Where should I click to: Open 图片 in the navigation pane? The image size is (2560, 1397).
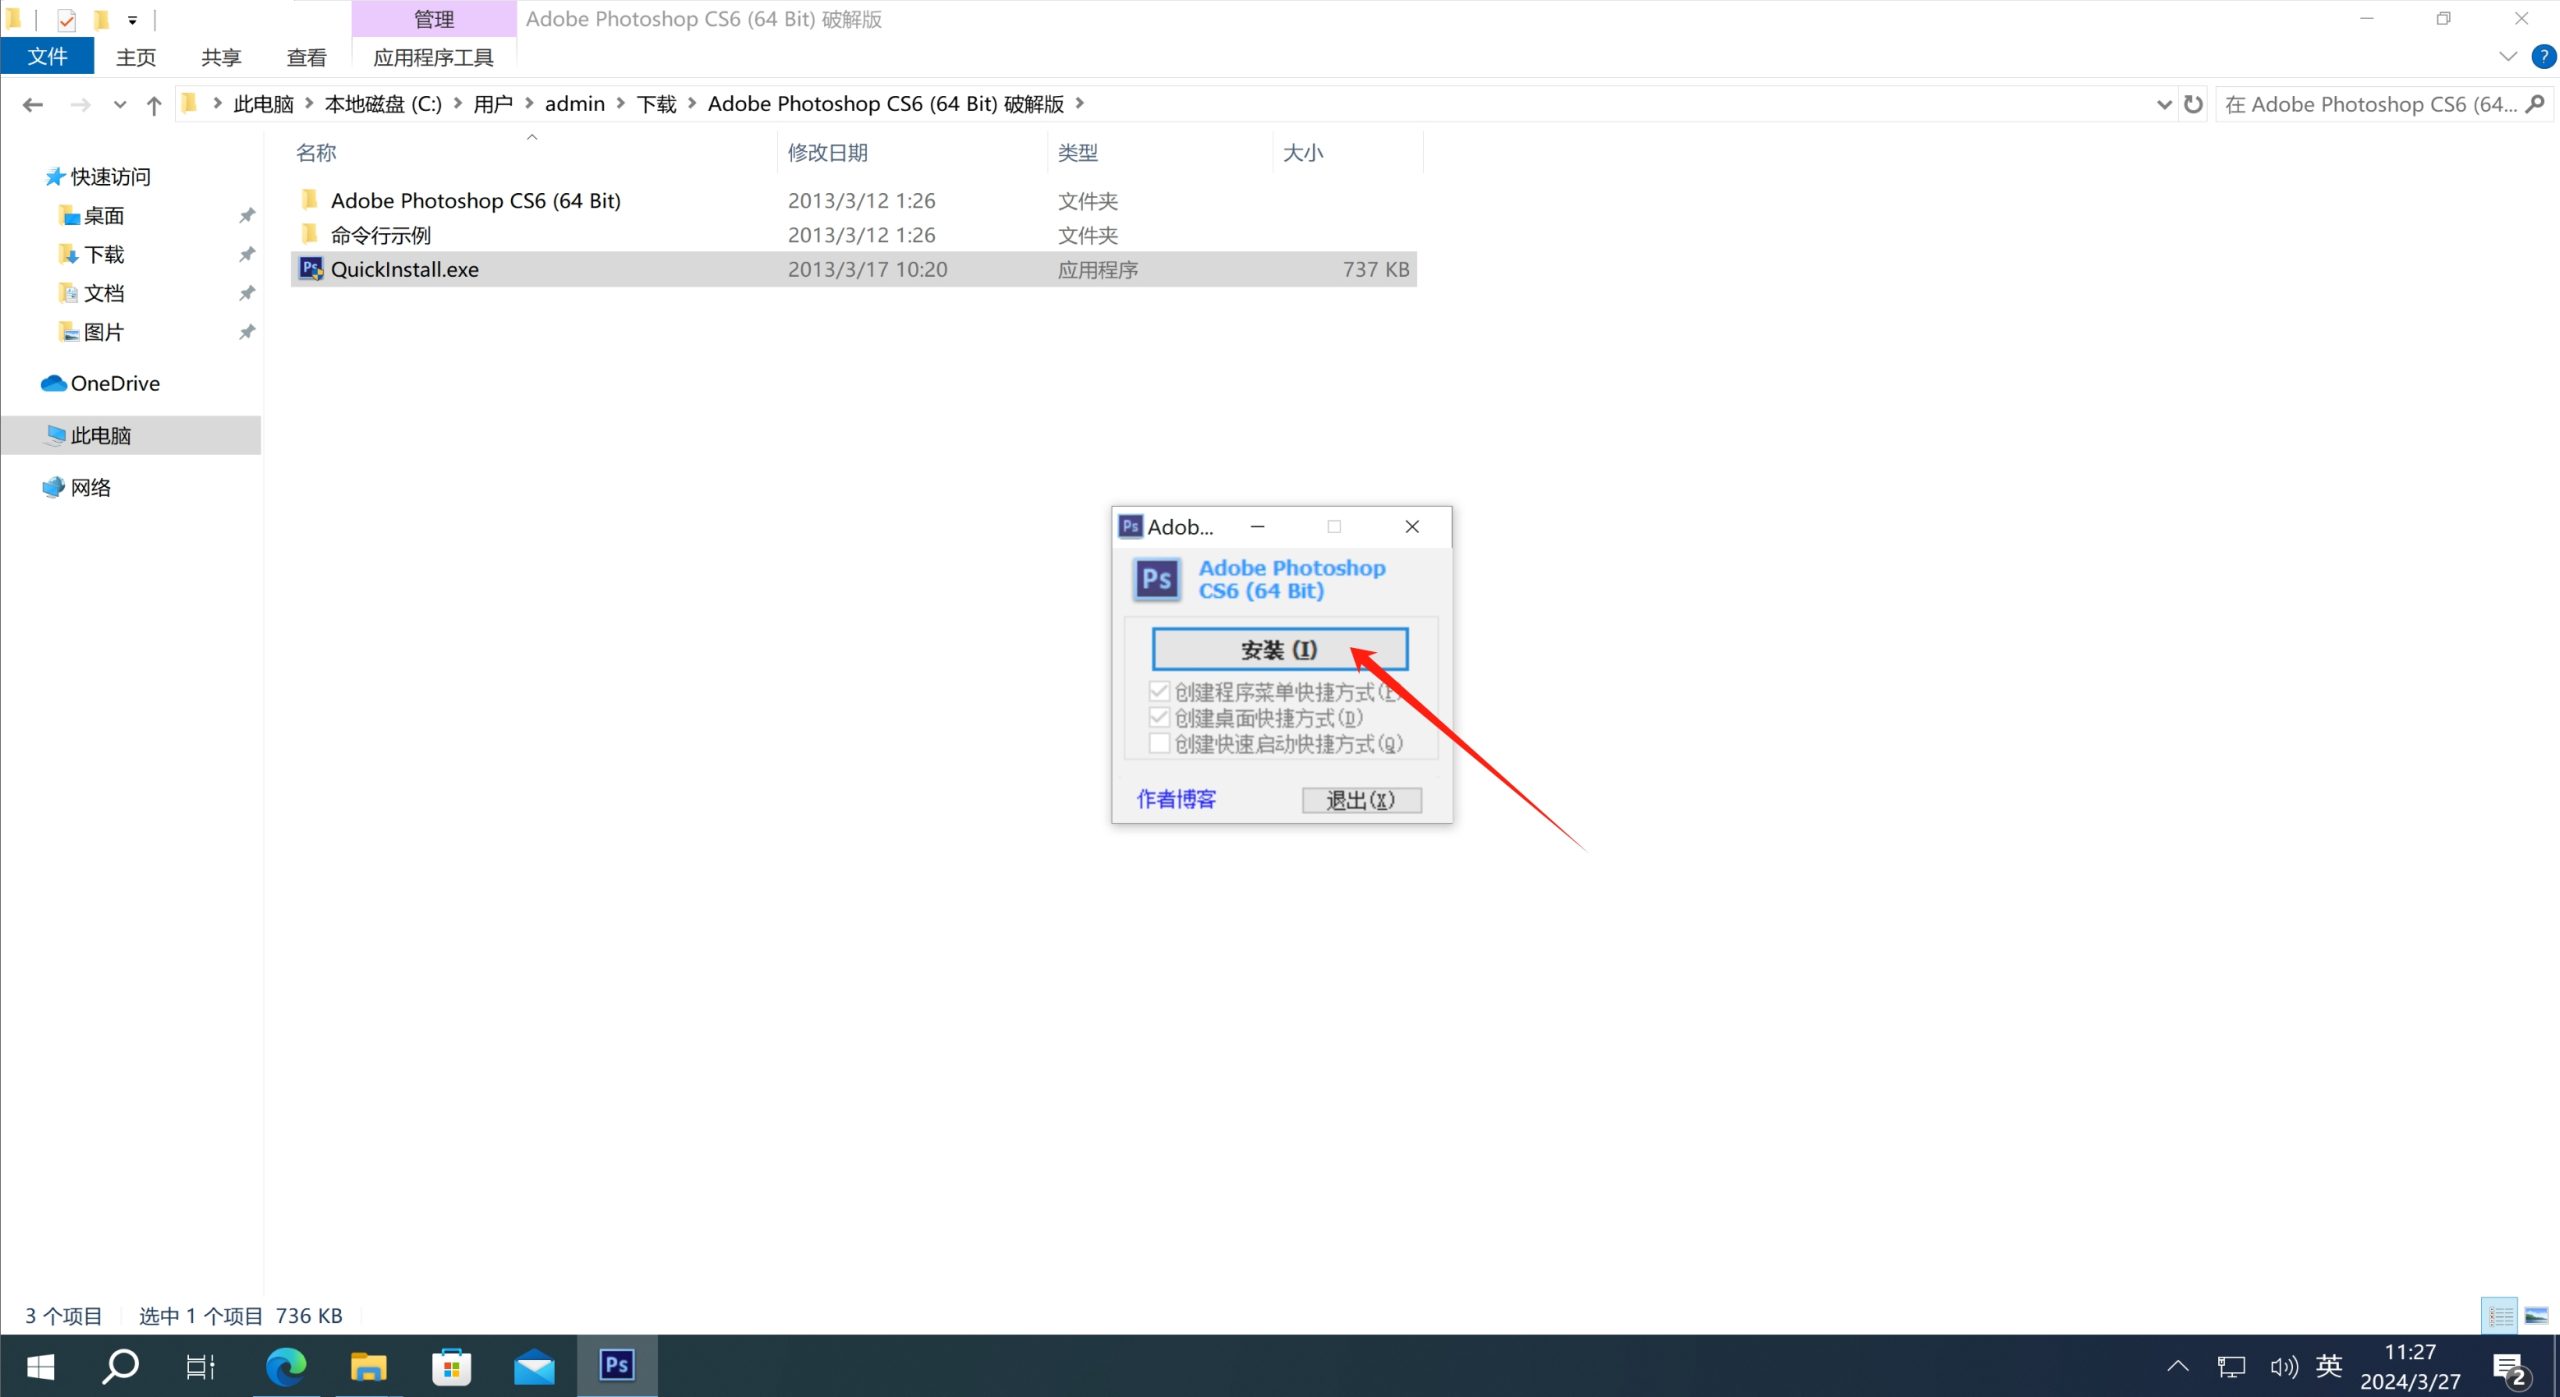tap(104, 332)
